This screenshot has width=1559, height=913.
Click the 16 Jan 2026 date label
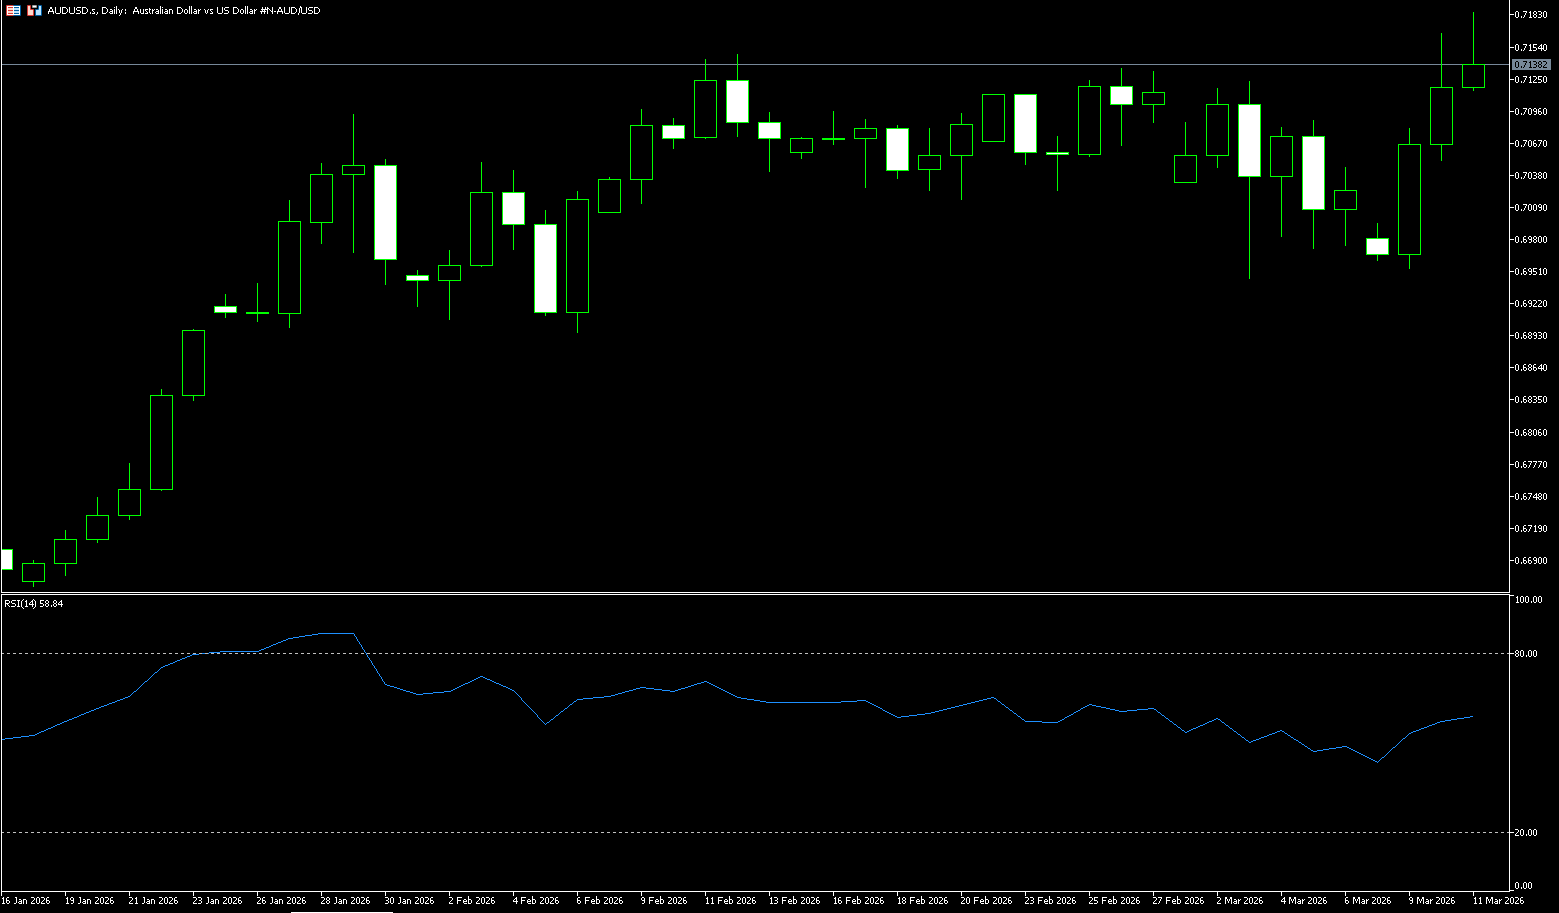(x=26, y=901)
